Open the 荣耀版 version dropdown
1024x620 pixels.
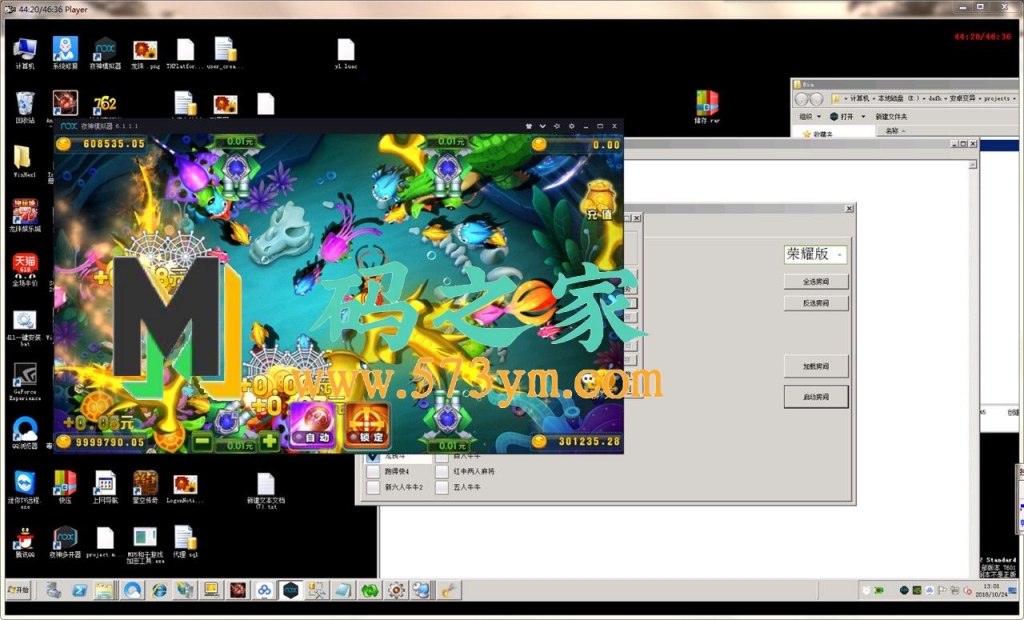816,255
